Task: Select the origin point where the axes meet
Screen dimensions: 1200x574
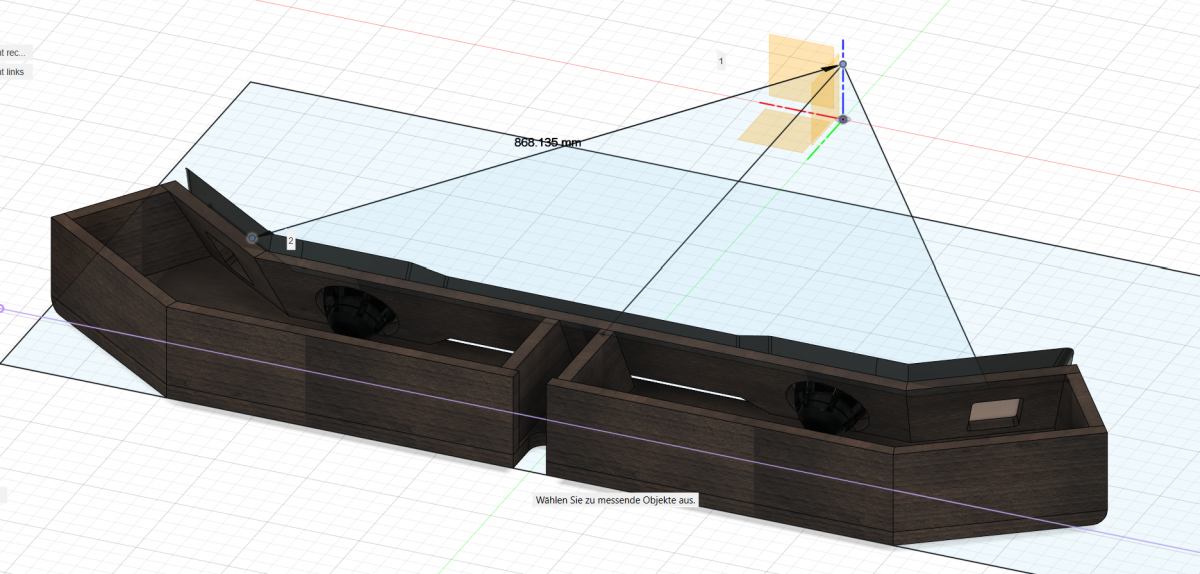Action: 843,119
